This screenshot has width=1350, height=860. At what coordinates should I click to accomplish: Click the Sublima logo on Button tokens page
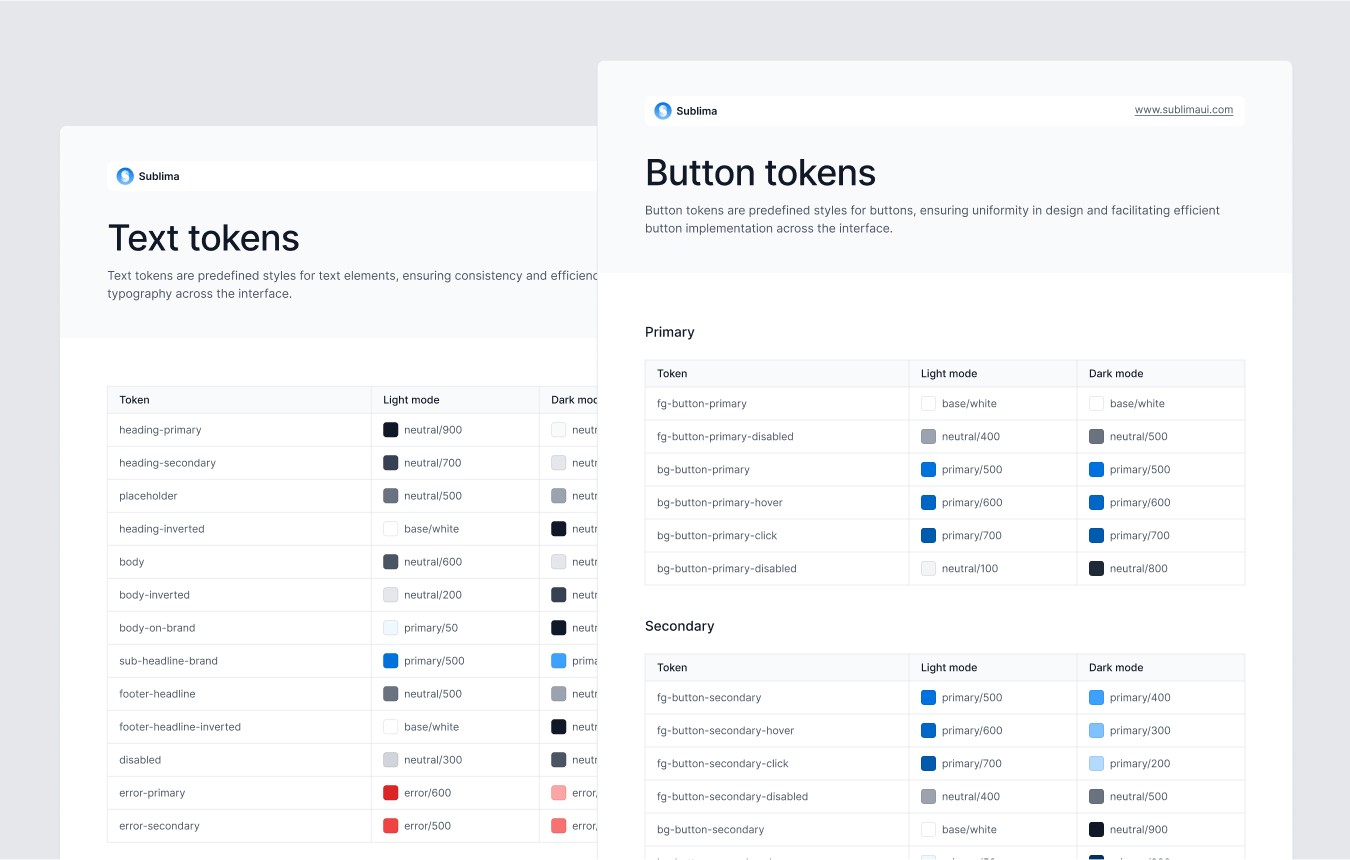tap(686, 111)
